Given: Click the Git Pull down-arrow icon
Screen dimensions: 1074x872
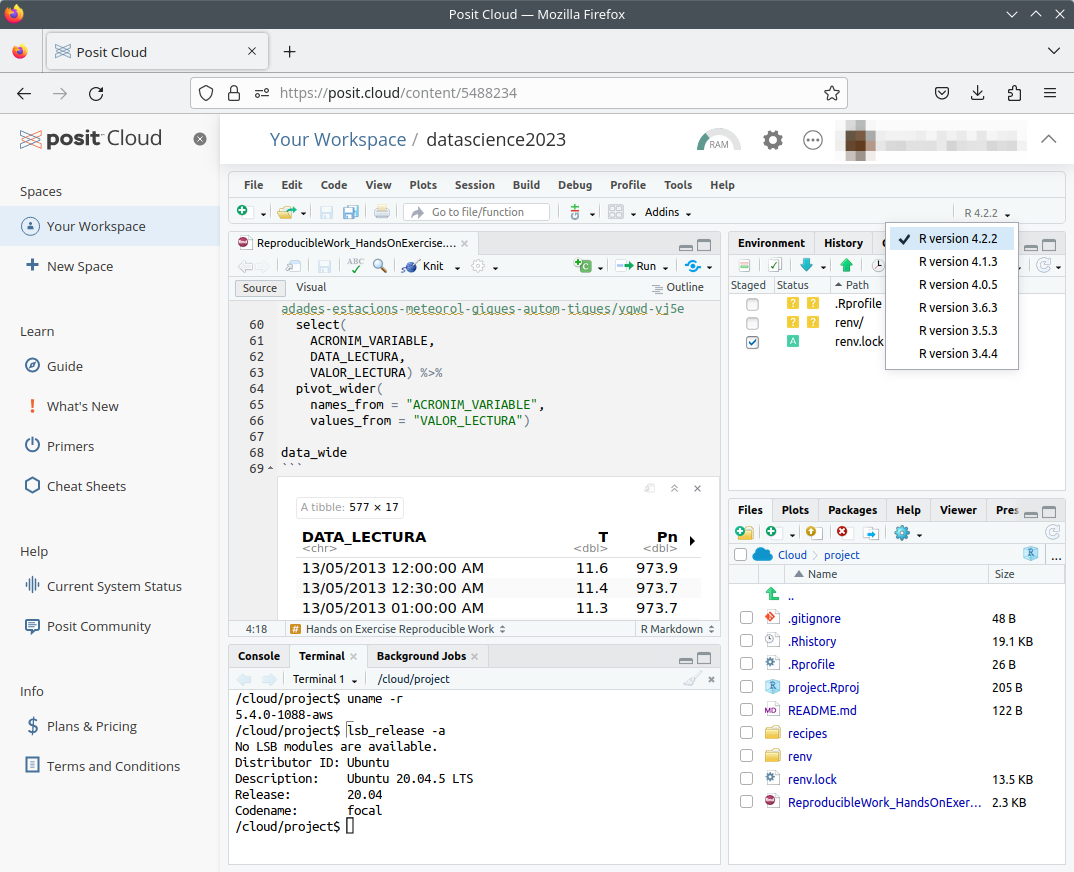Looking at the screenshot, I should click(x=806, y=265).
